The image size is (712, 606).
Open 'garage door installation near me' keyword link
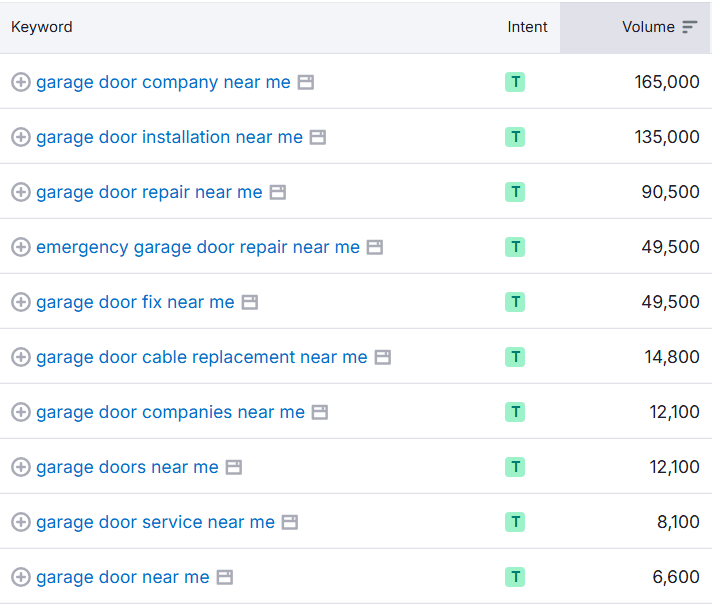pos(169,138)
